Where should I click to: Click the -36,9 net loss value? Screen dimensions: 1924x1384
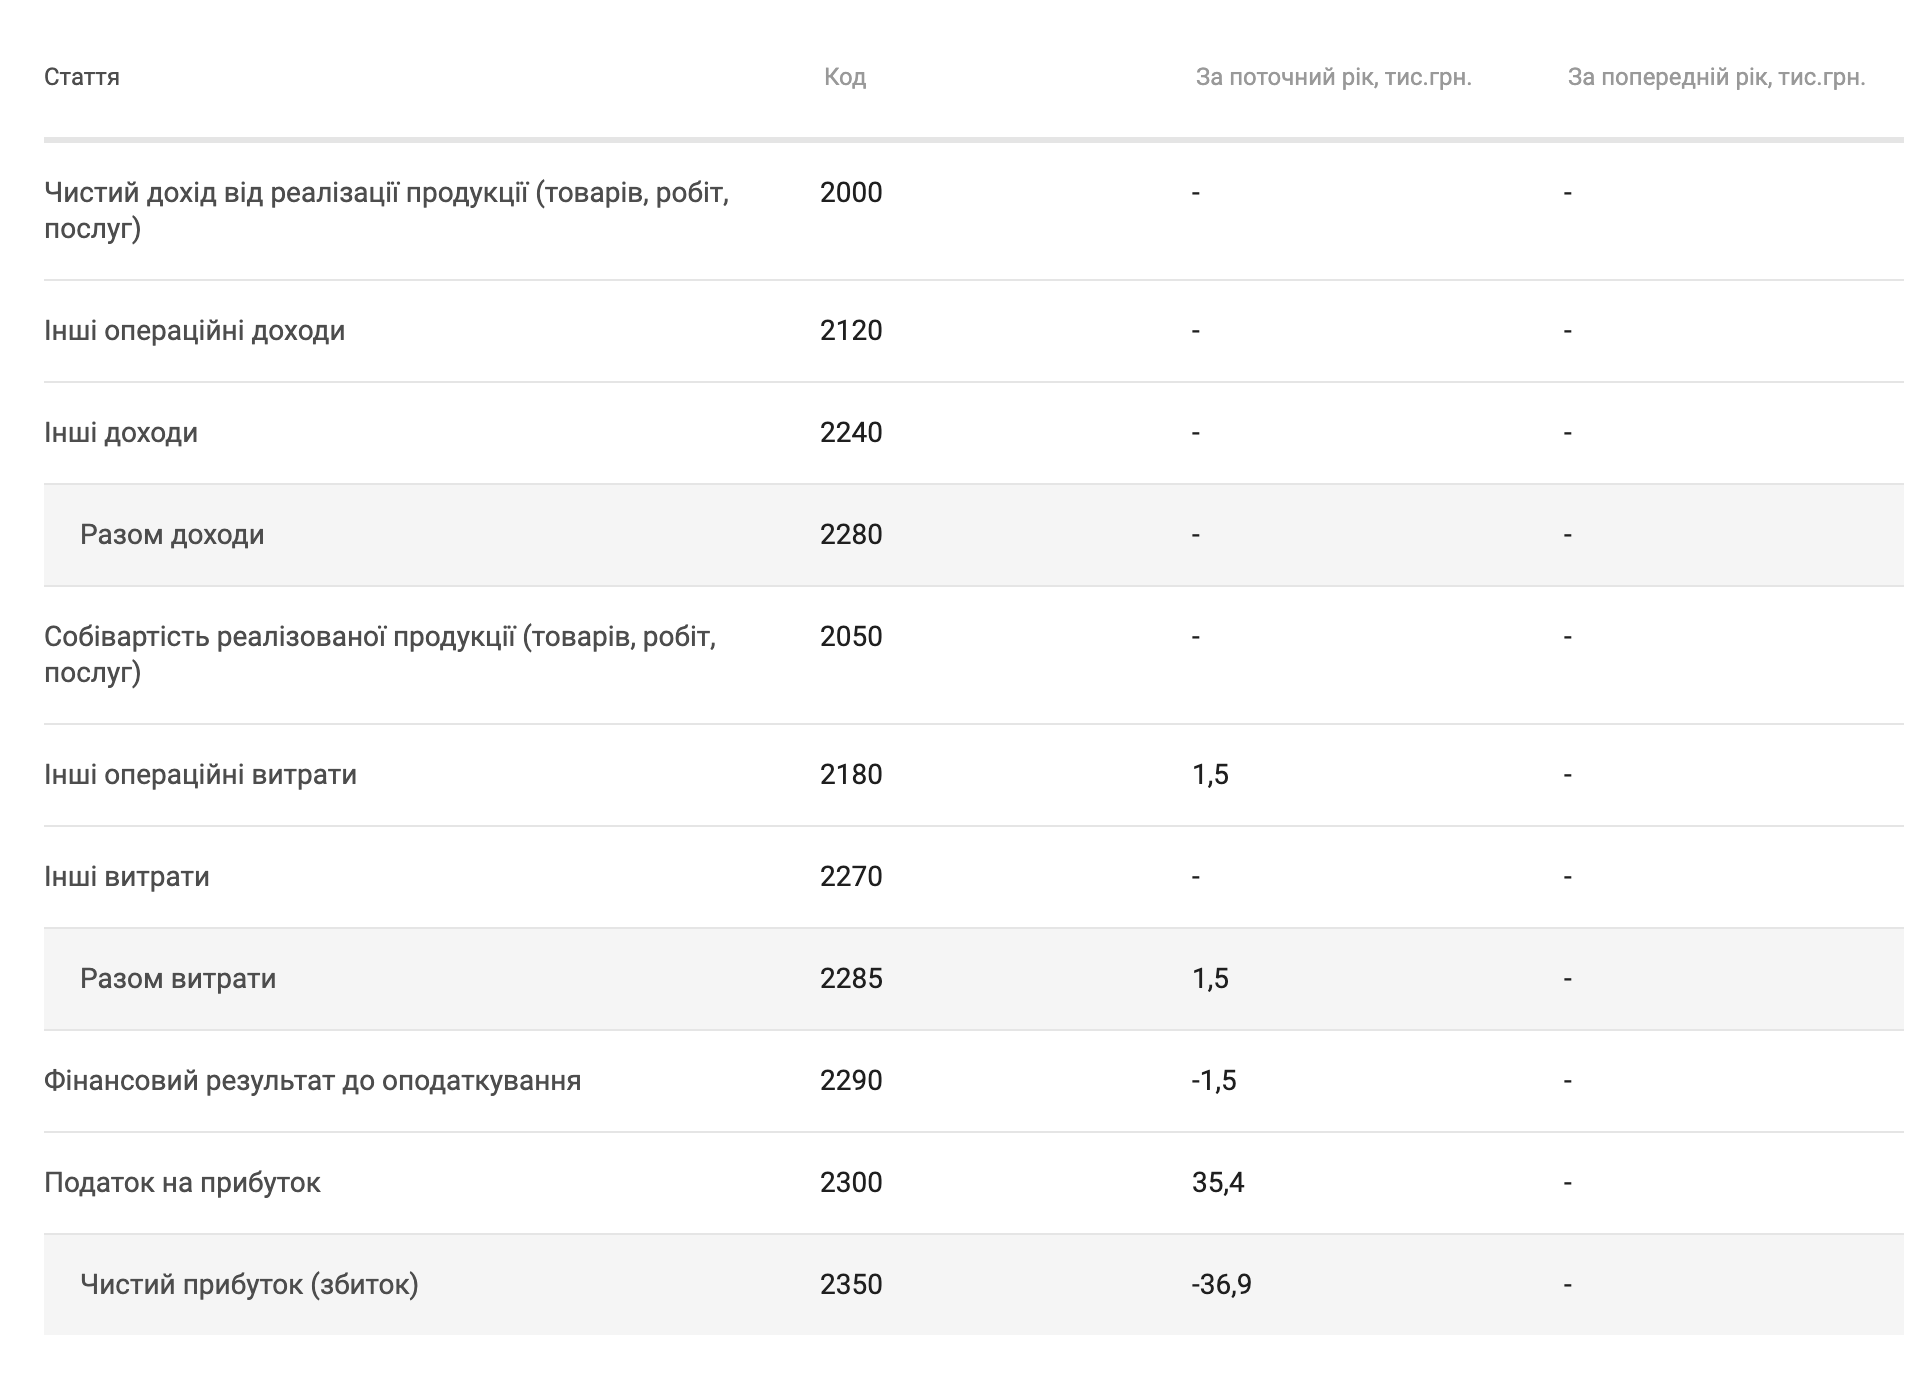point(1221,1285)
